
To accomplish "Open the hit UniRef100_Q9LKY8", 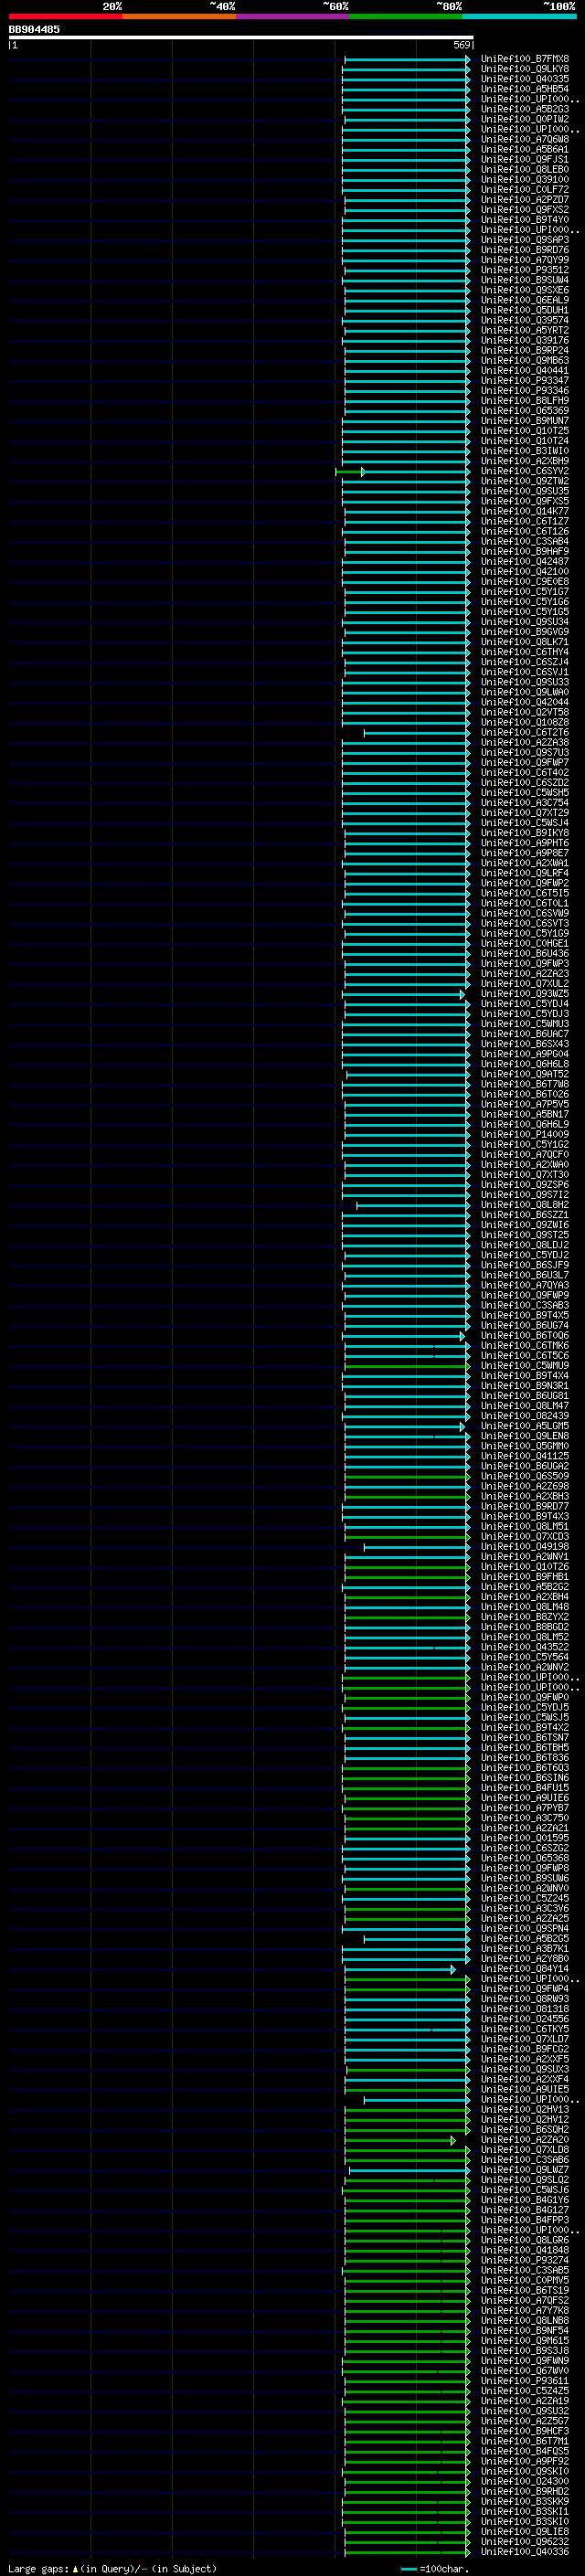I will click(x=525, y=69).
